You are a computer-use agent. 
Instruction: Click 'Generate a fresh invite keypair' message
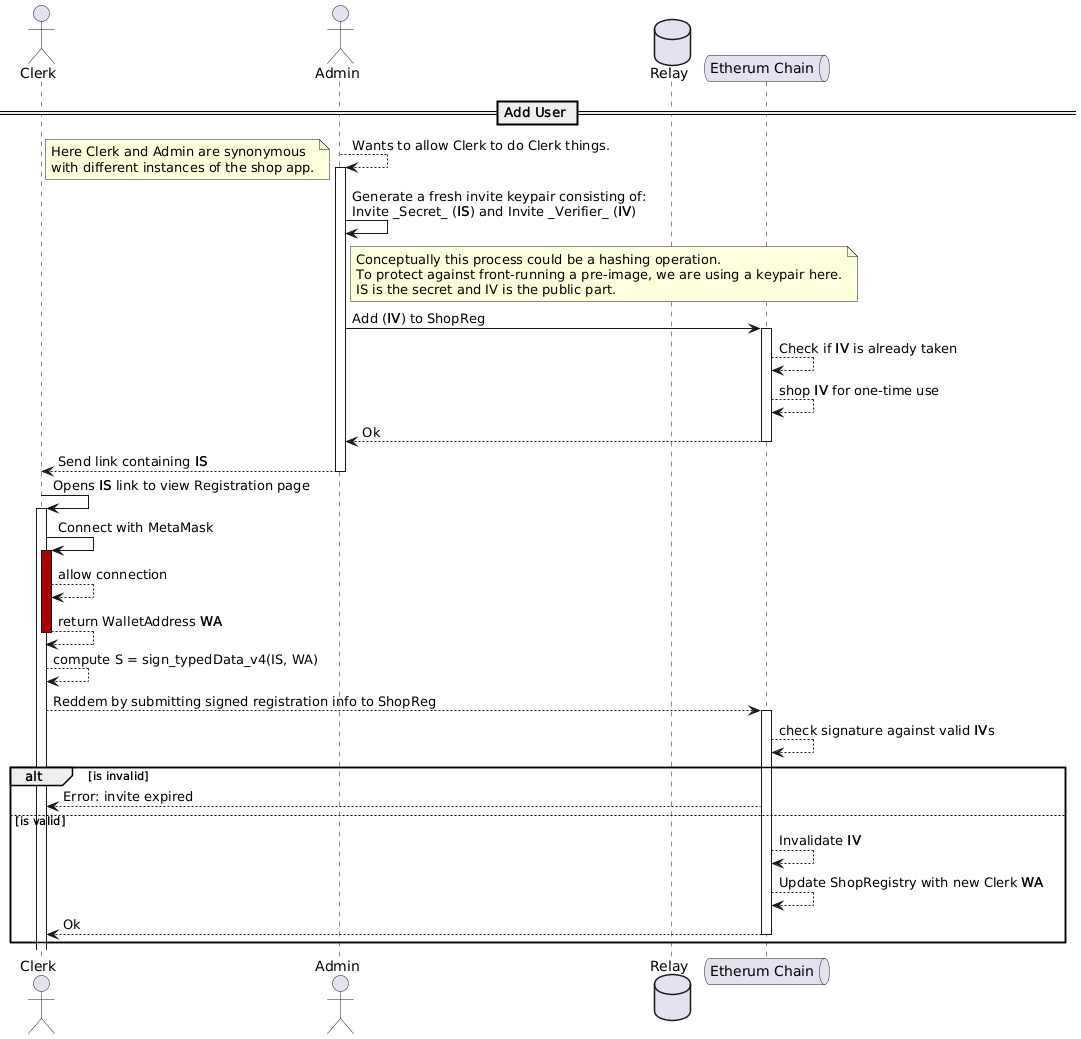[499, 204]
